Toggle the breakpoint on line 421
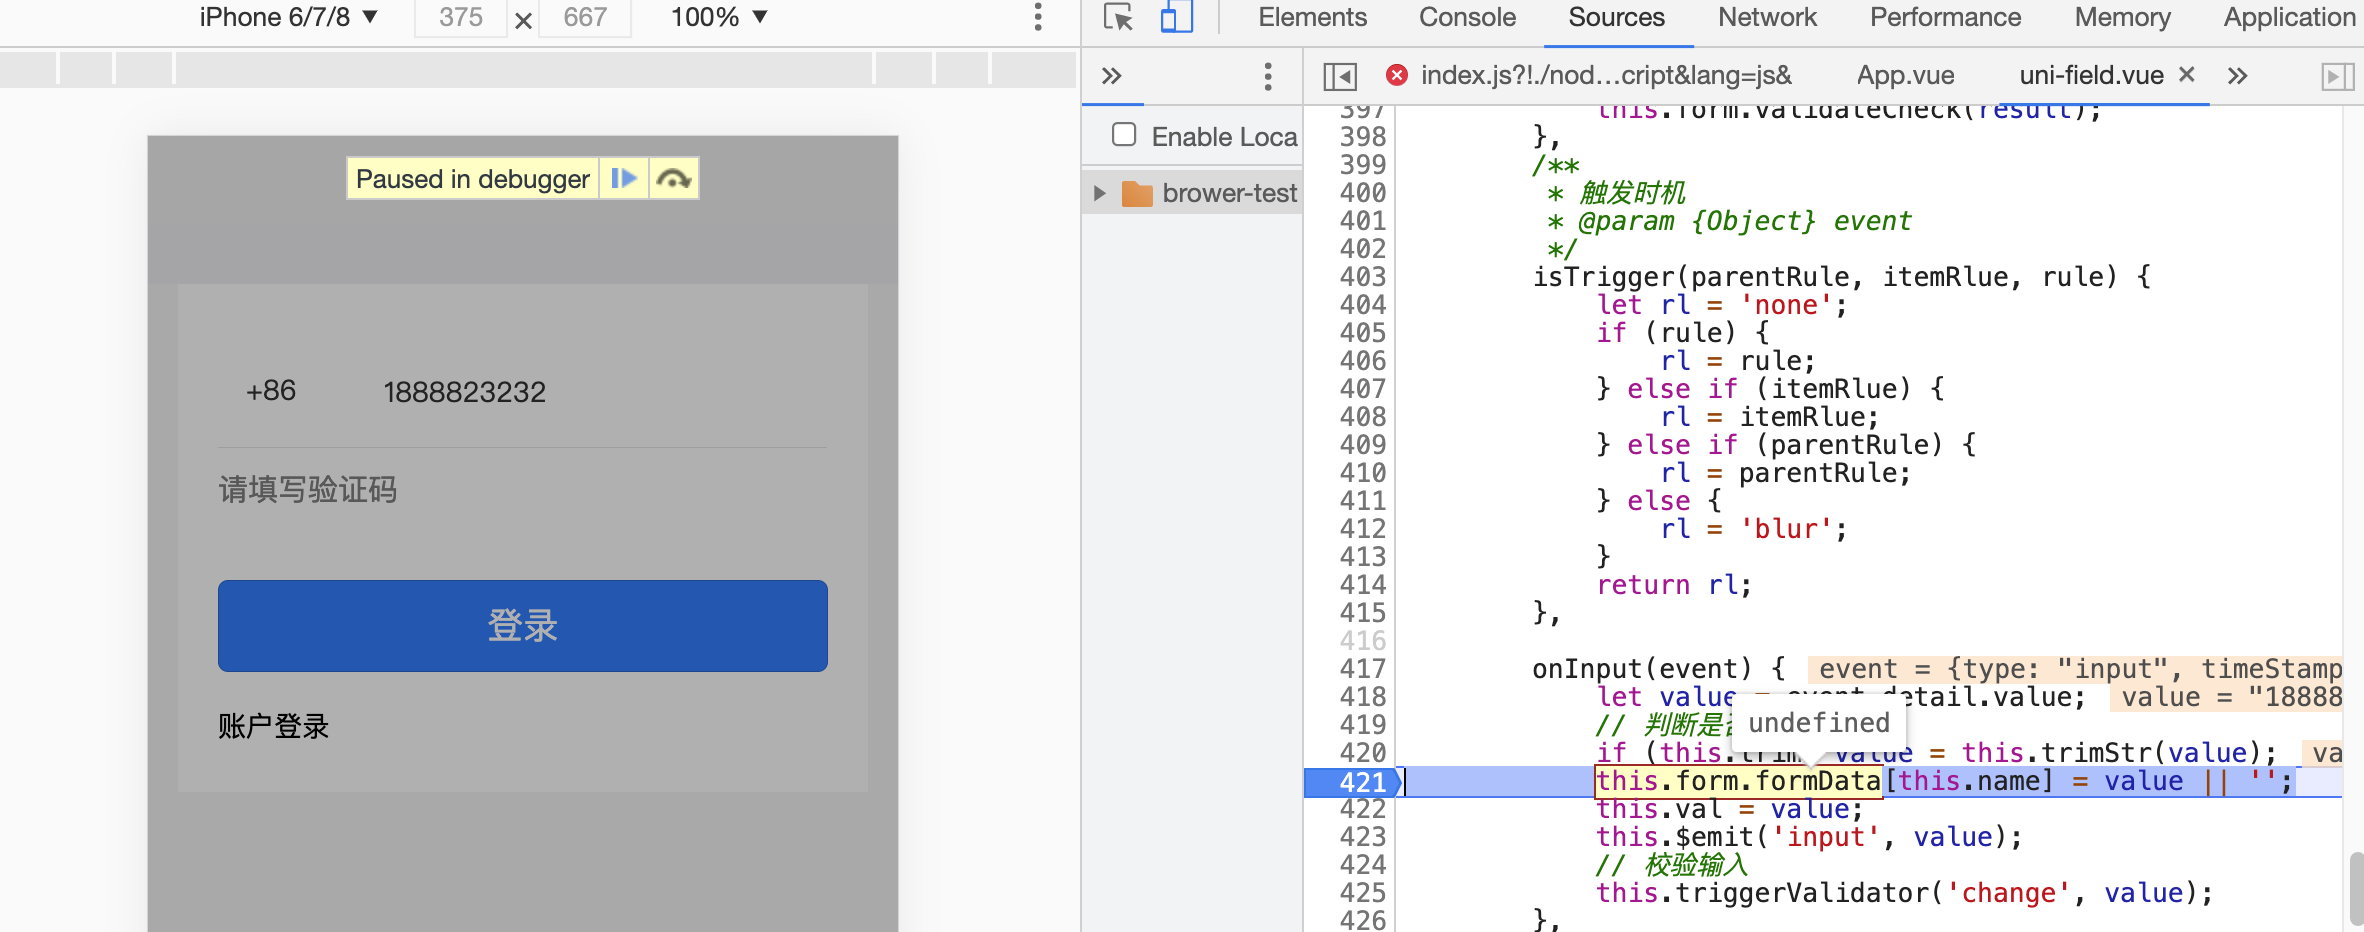Viewport: 2364px width, 932px height. tap(1360, 782)
